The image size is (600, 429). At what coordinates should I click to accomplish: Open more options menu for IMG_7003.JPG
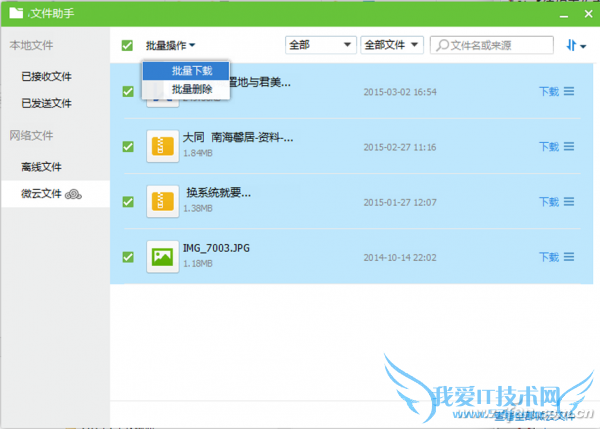(569, 257)
